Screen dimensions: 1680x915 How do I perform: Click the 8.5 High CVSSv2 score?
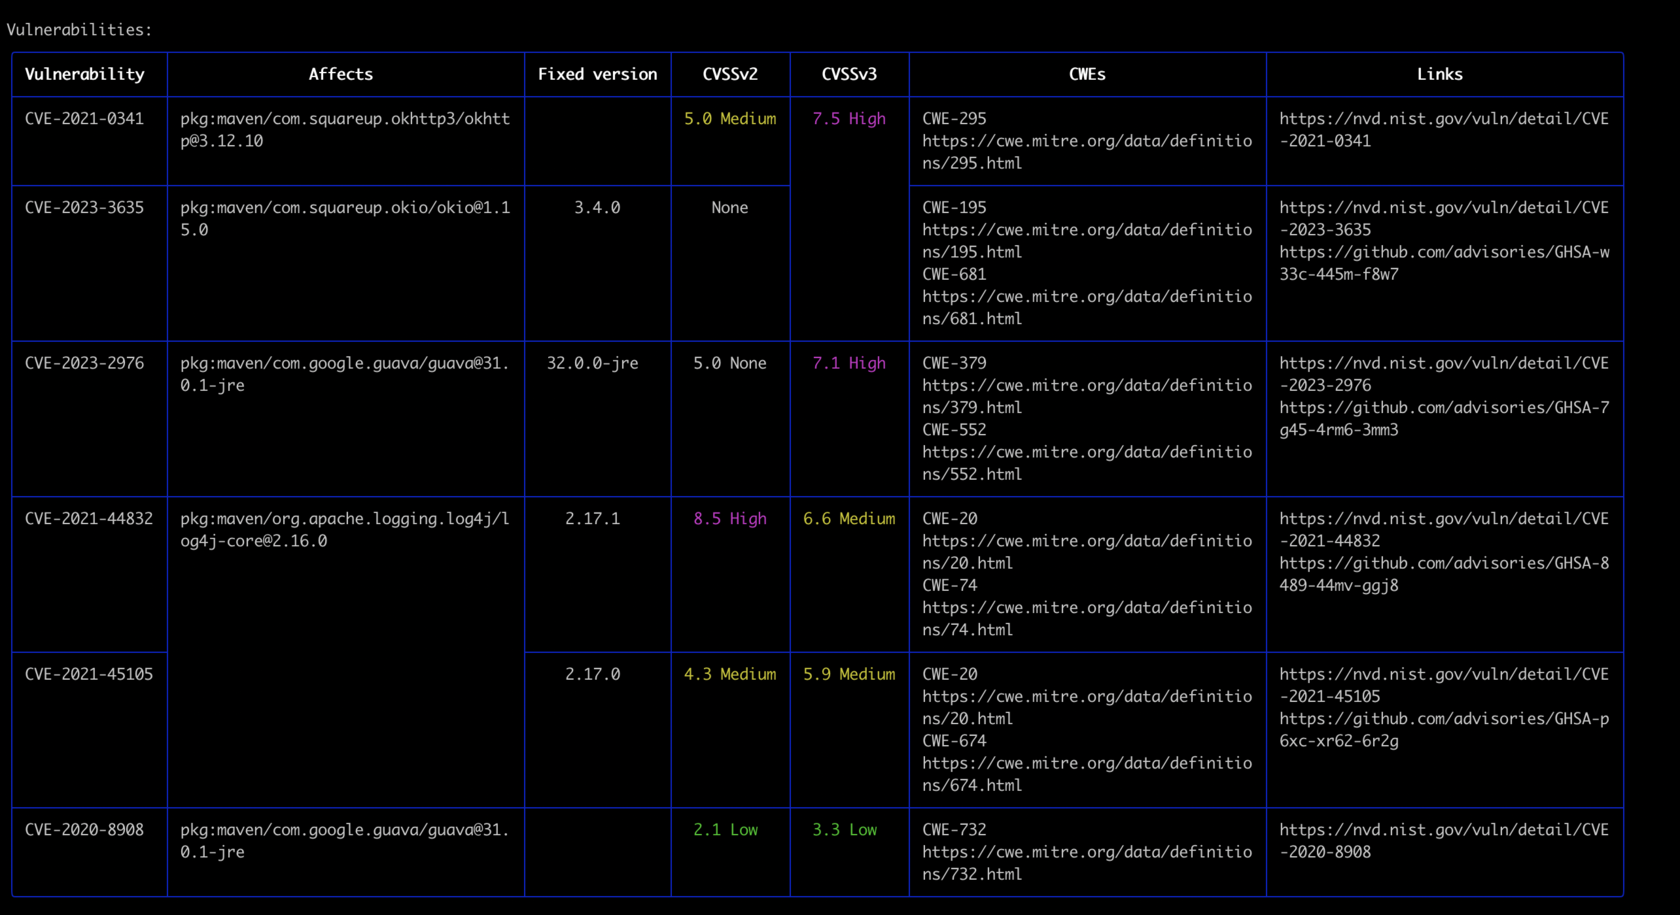click(x=730, y=519)
